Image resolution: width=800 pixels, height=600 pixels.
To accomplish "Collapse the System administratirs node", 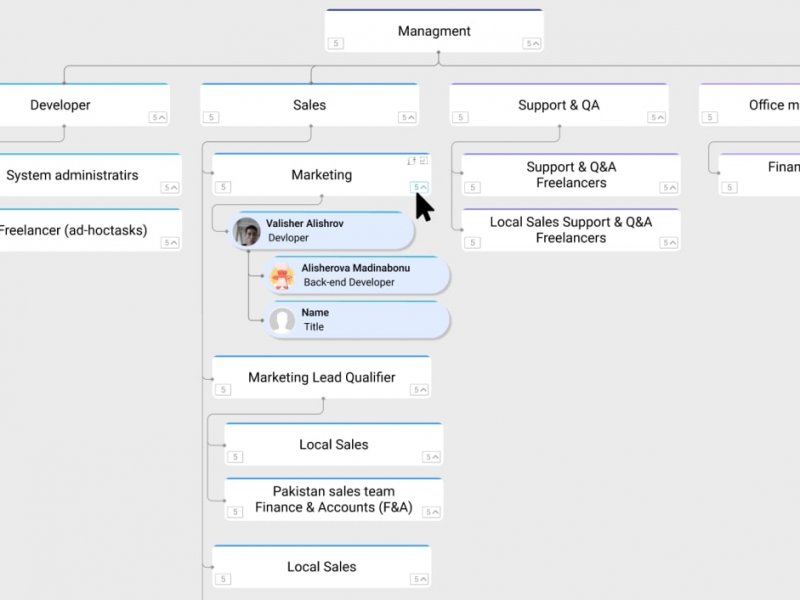I will (x=170, y=187).
